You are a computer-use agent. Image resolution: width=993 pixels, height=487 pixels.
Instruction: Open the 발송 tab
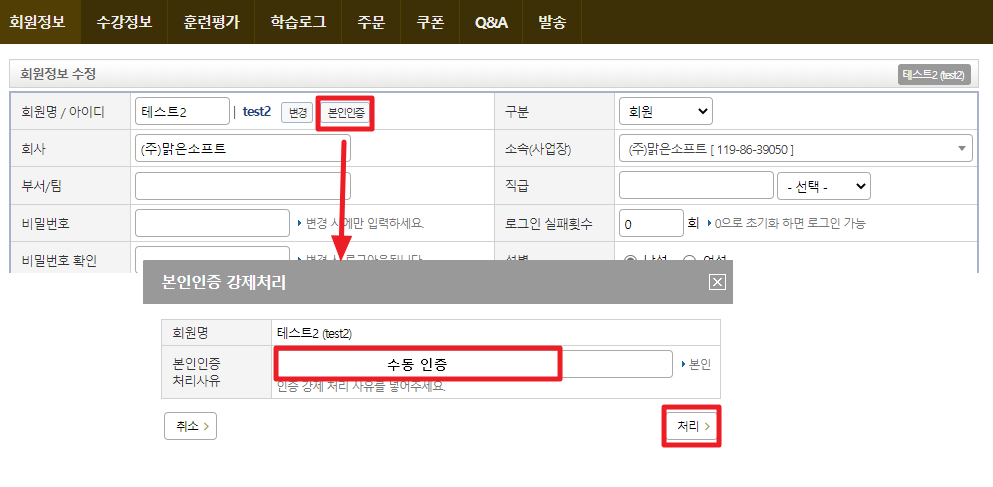coord(552,22)
